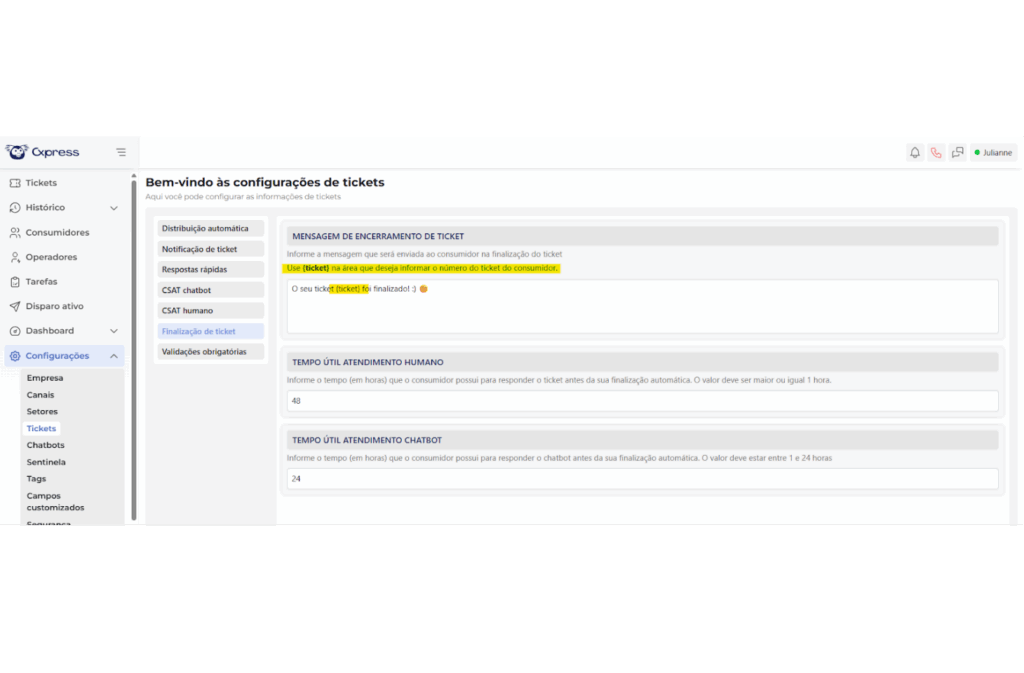Click the ticket closing message text area
This screenshot has height=673, width=1024.
pyautogui.click(x=642, y=308)
